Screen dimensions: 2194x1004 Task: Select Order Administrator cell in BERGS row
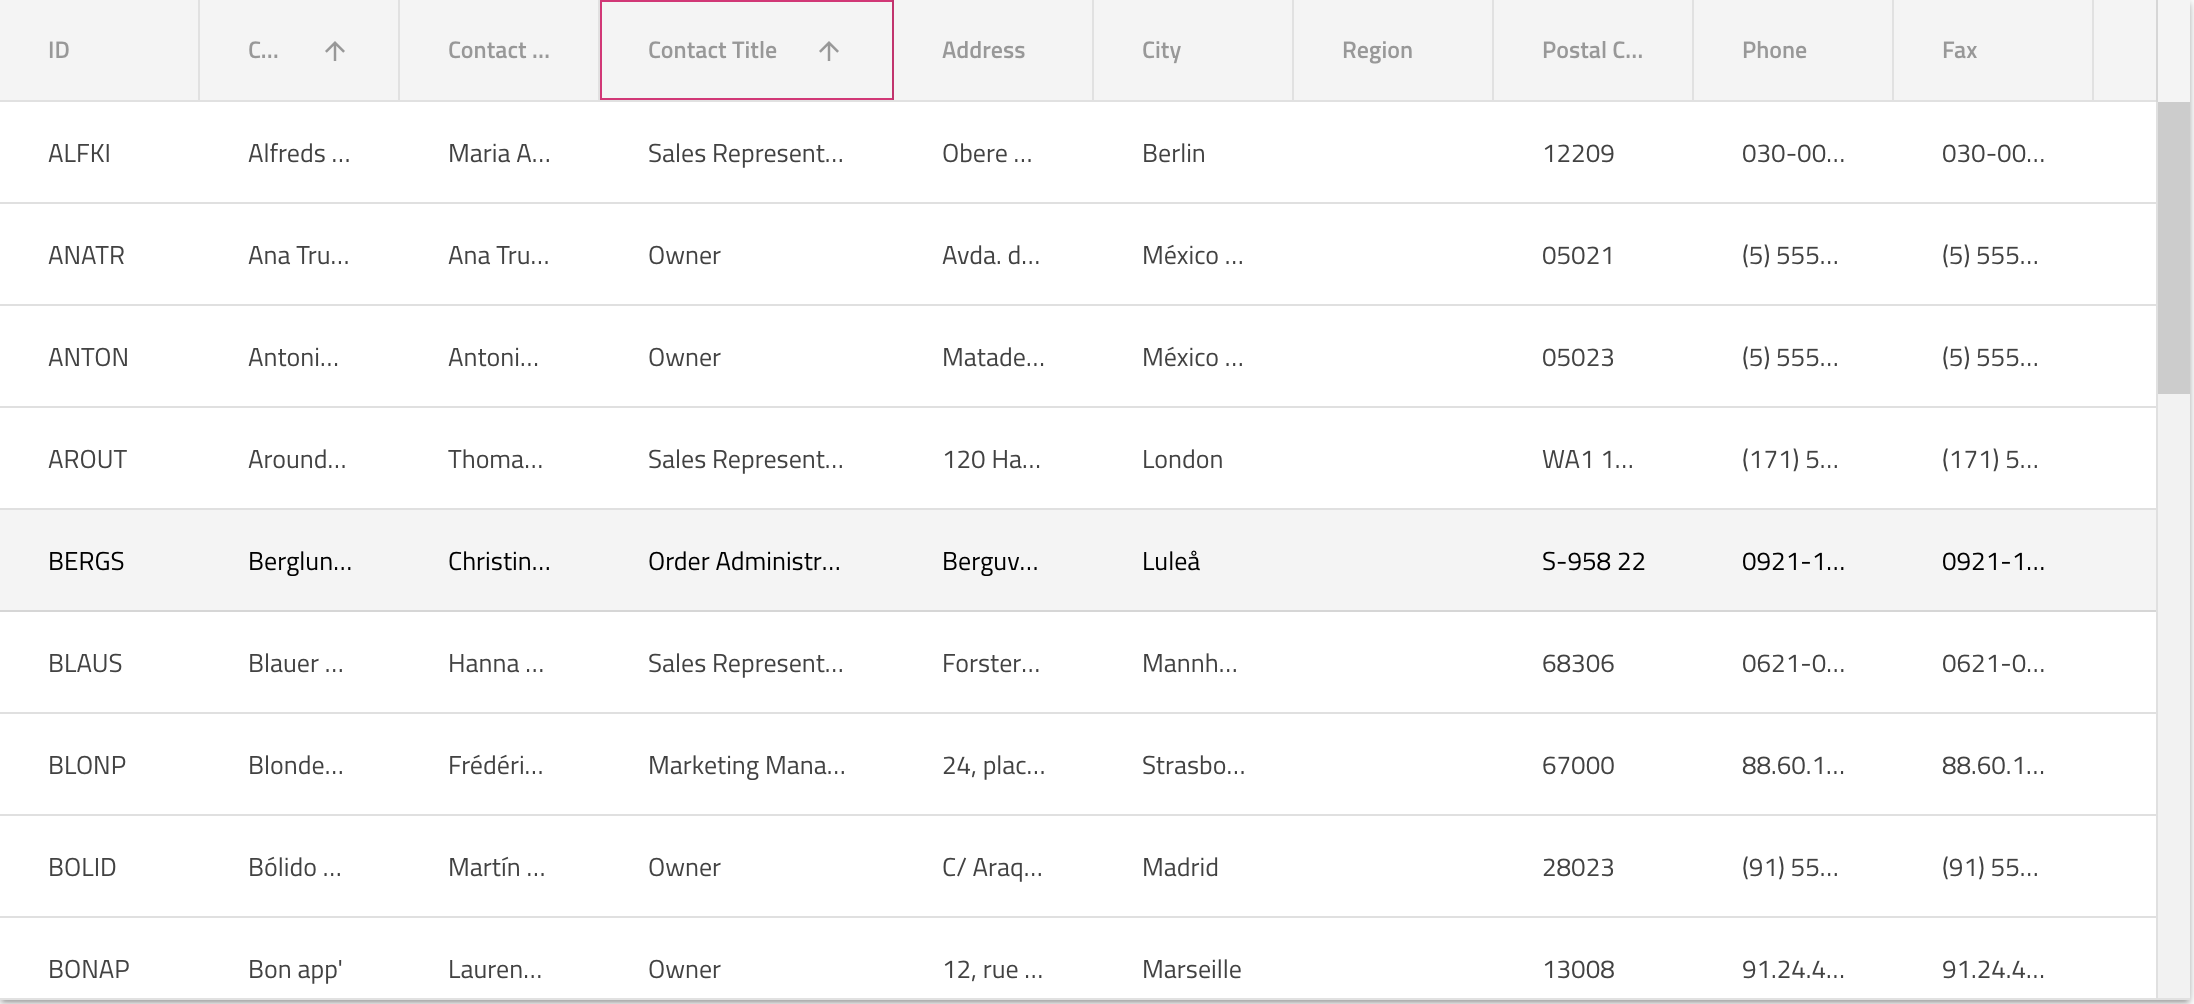click(x=744, y=561)
